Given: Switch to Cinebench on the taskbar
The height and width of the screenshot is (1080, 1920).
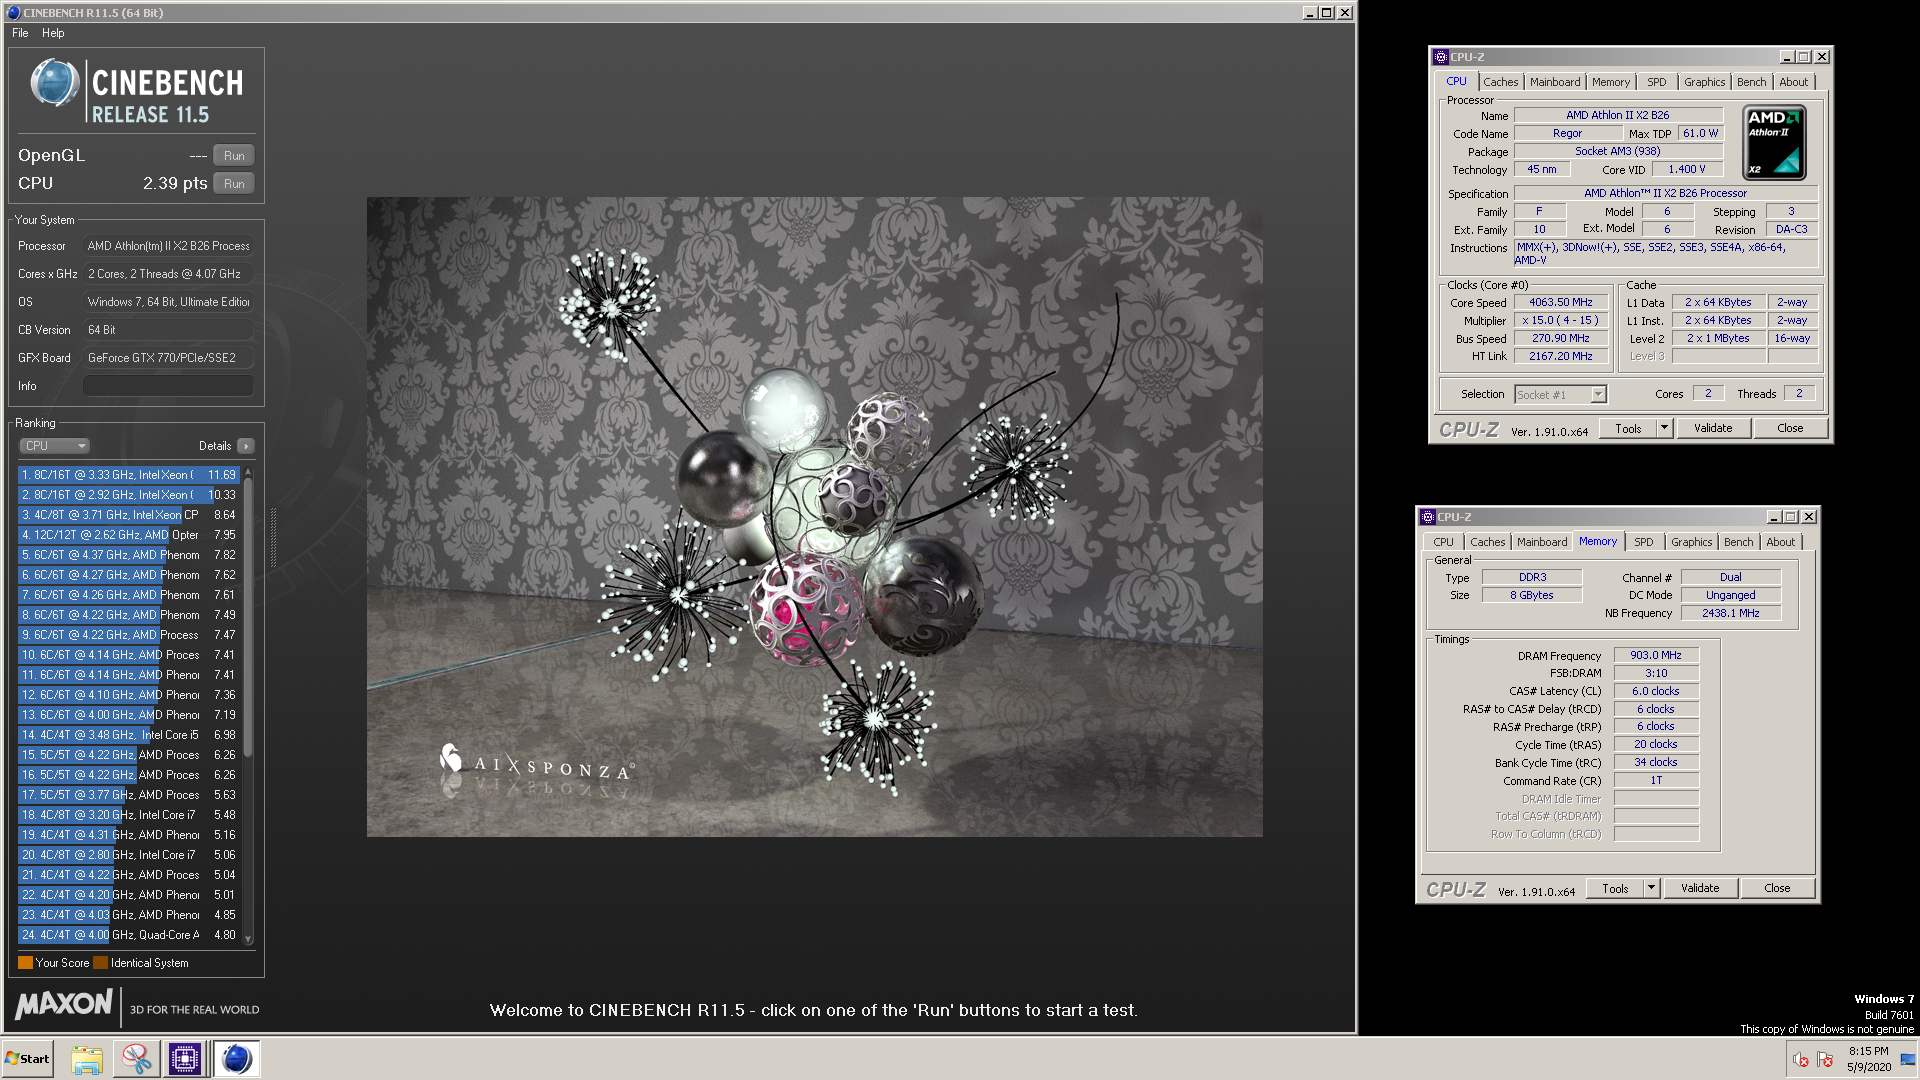Looking at the screenshot, I should (237, 1059).
